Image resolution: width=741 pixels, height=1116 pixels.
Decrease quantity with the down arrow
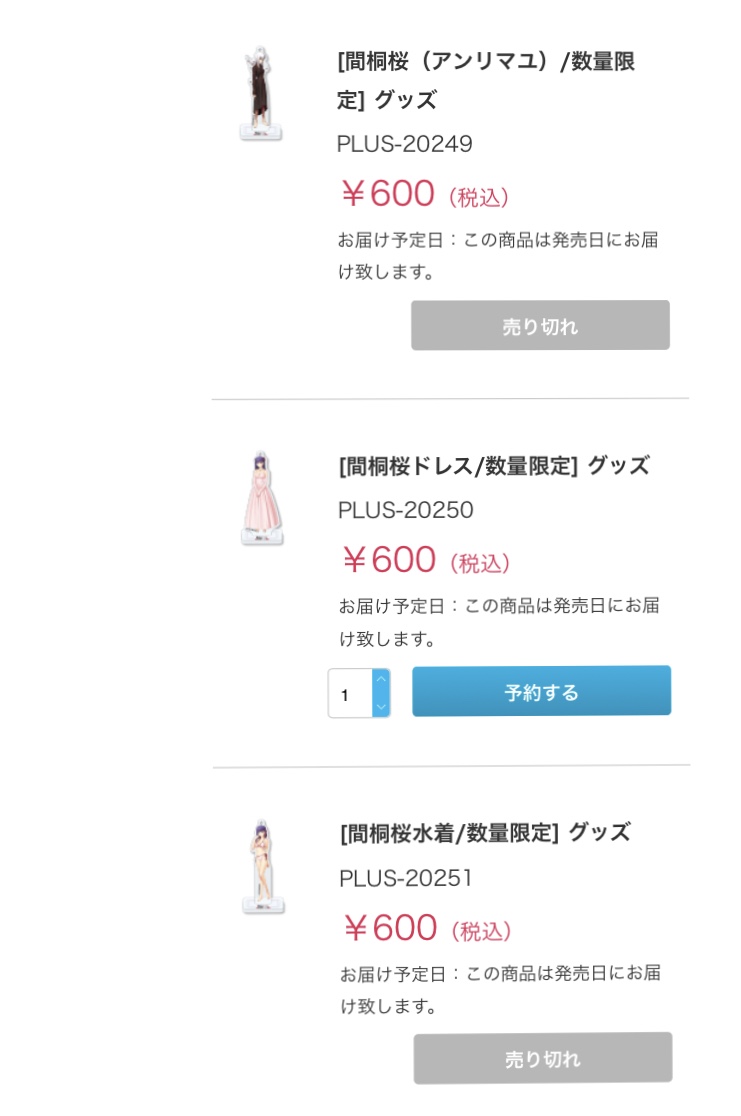(380, 706)
